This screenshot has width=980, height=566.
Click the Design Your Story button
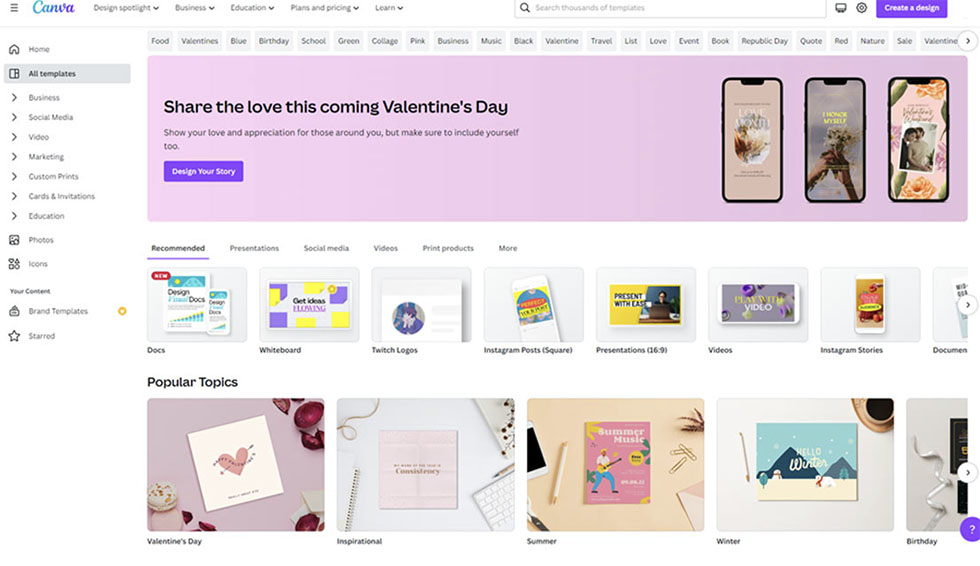[203, 171]
